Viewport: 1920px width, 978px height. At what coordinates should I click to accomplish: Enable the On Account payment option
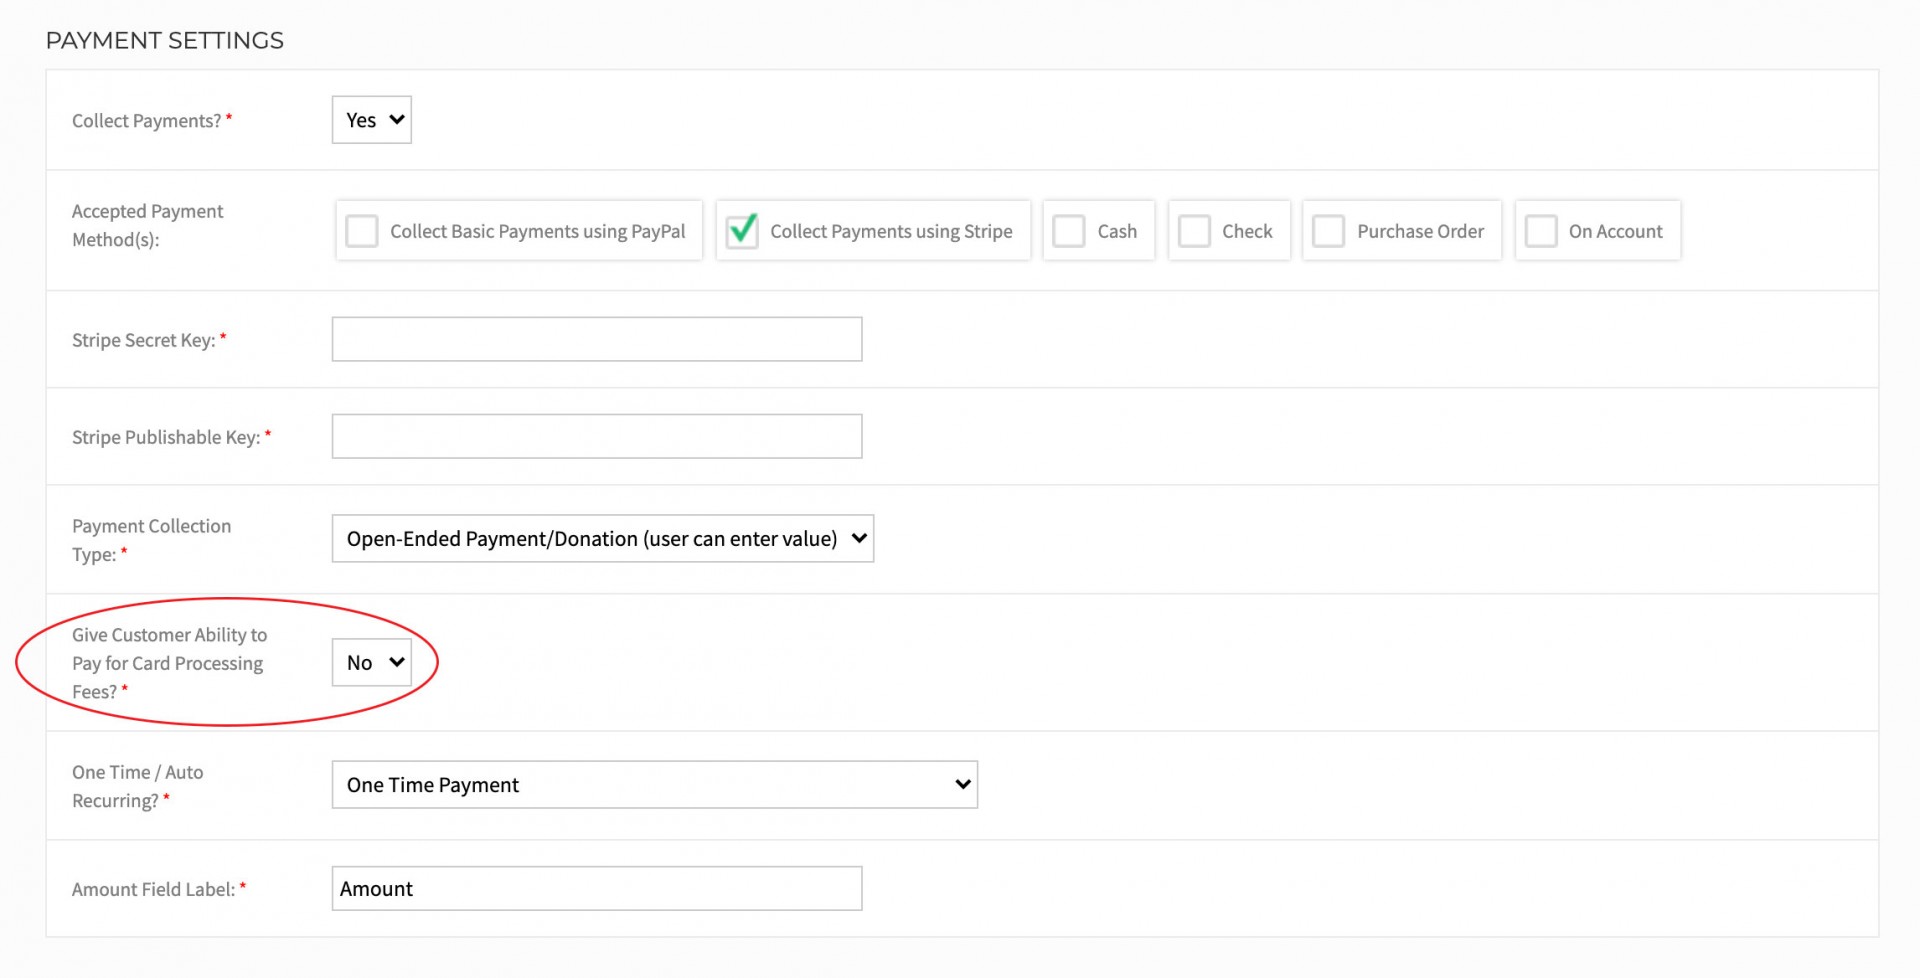point(1540,230)
